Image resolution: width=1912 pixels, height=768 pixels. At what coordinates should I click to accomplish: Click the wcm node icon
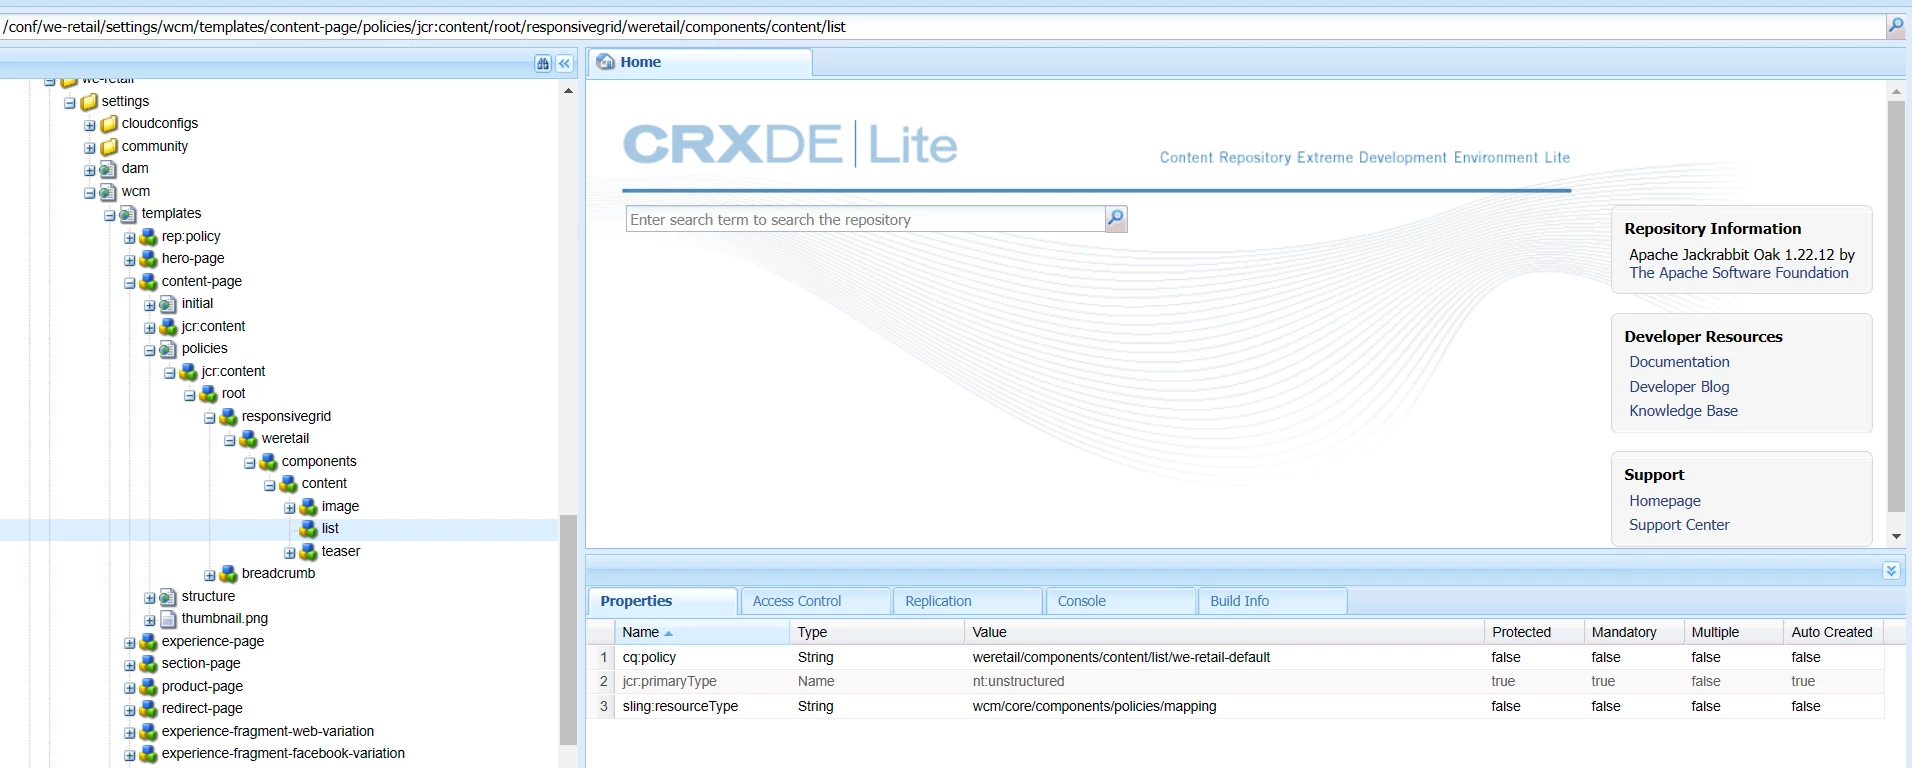(x=108, y=191)
